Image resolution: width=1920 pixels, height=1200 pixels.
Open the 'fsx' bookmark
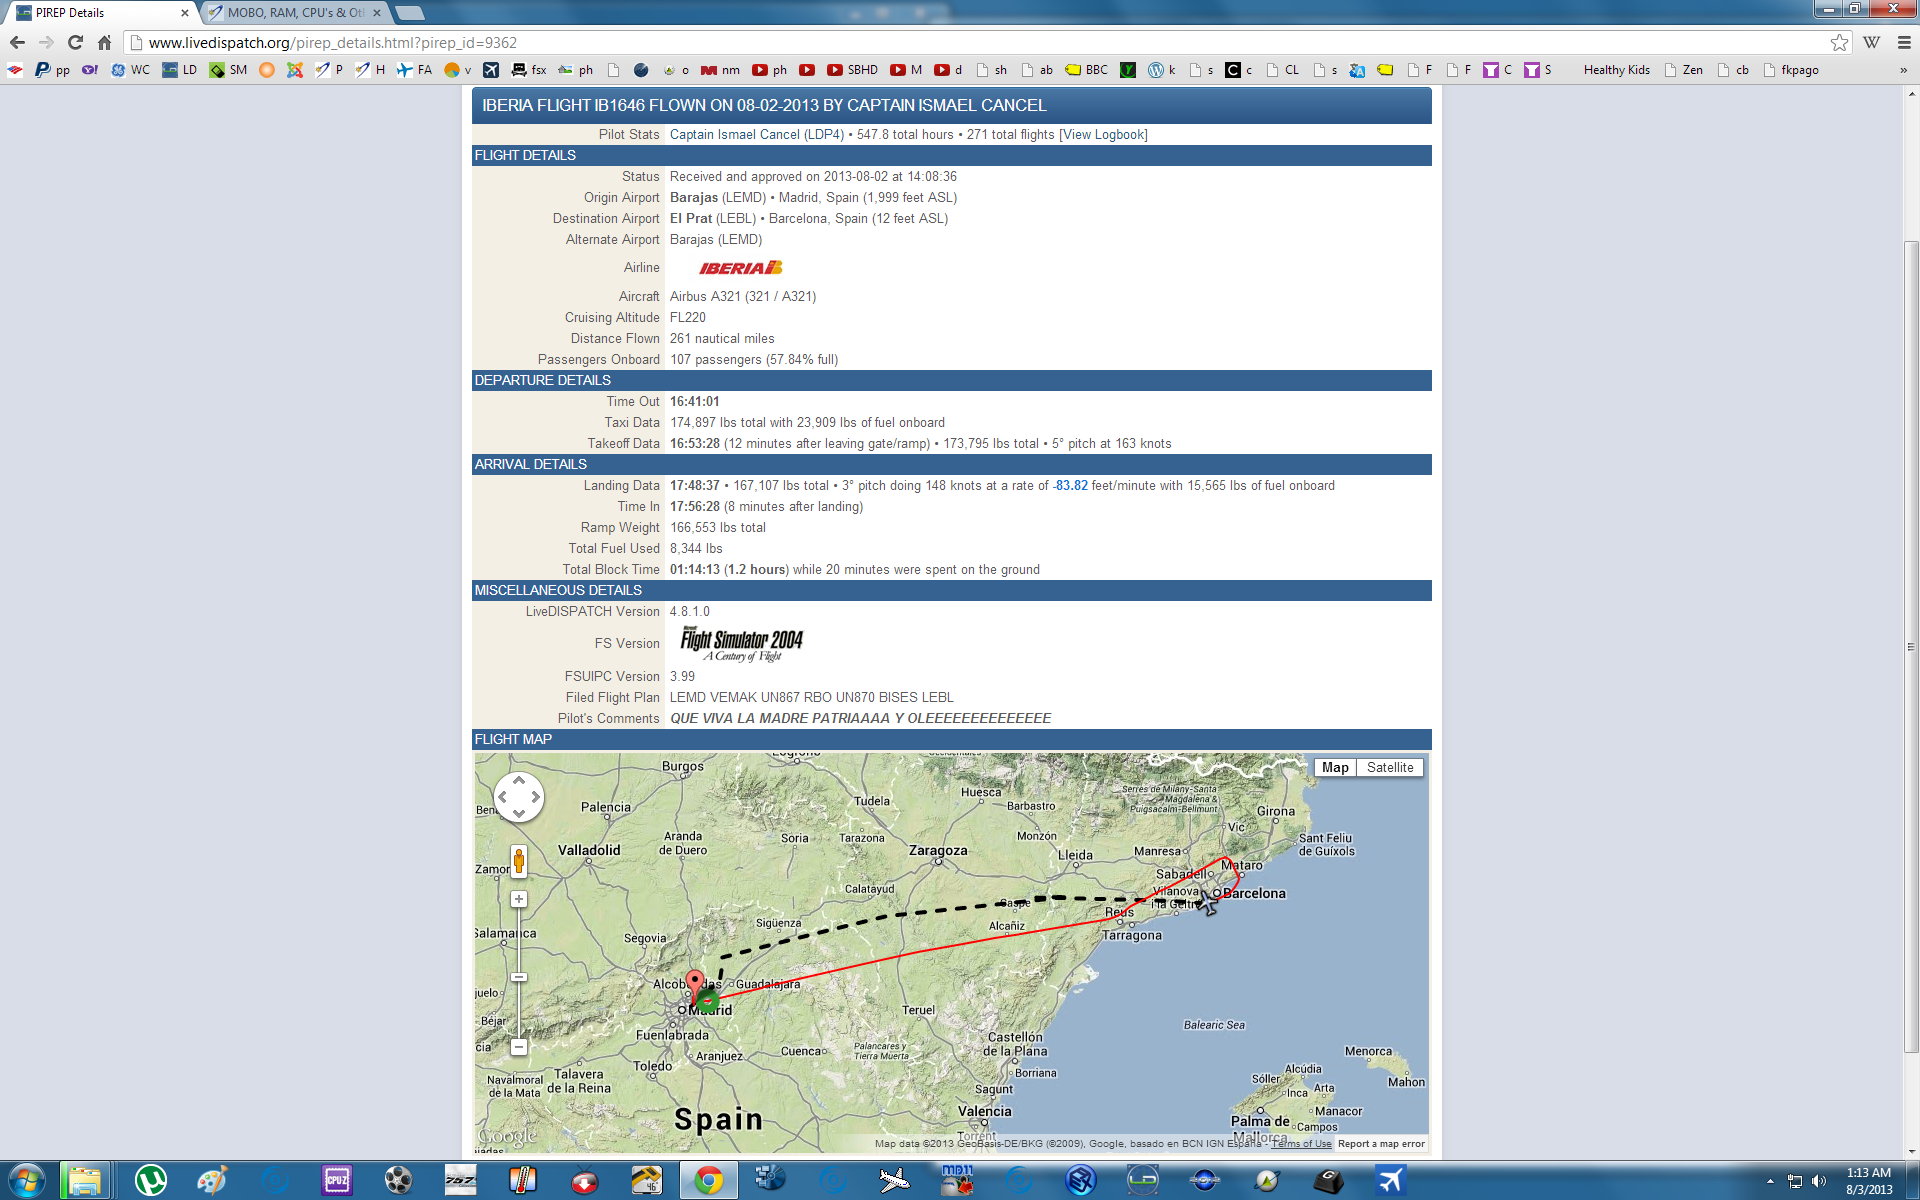tap(529, 70)
